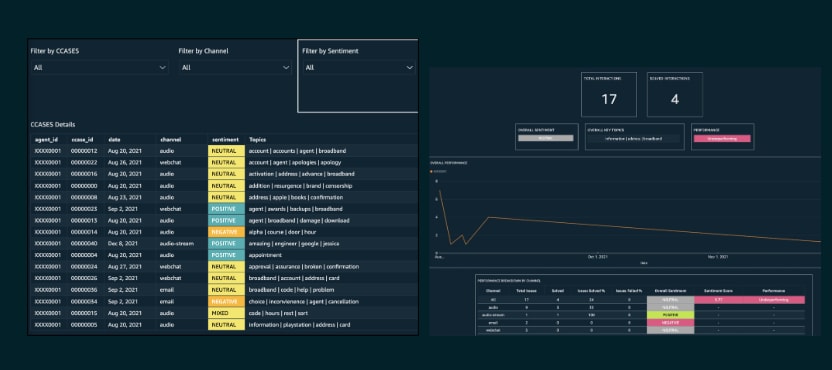
Task: Select ccase_id 00000016 cell
Action: click(x=84, y=174)
